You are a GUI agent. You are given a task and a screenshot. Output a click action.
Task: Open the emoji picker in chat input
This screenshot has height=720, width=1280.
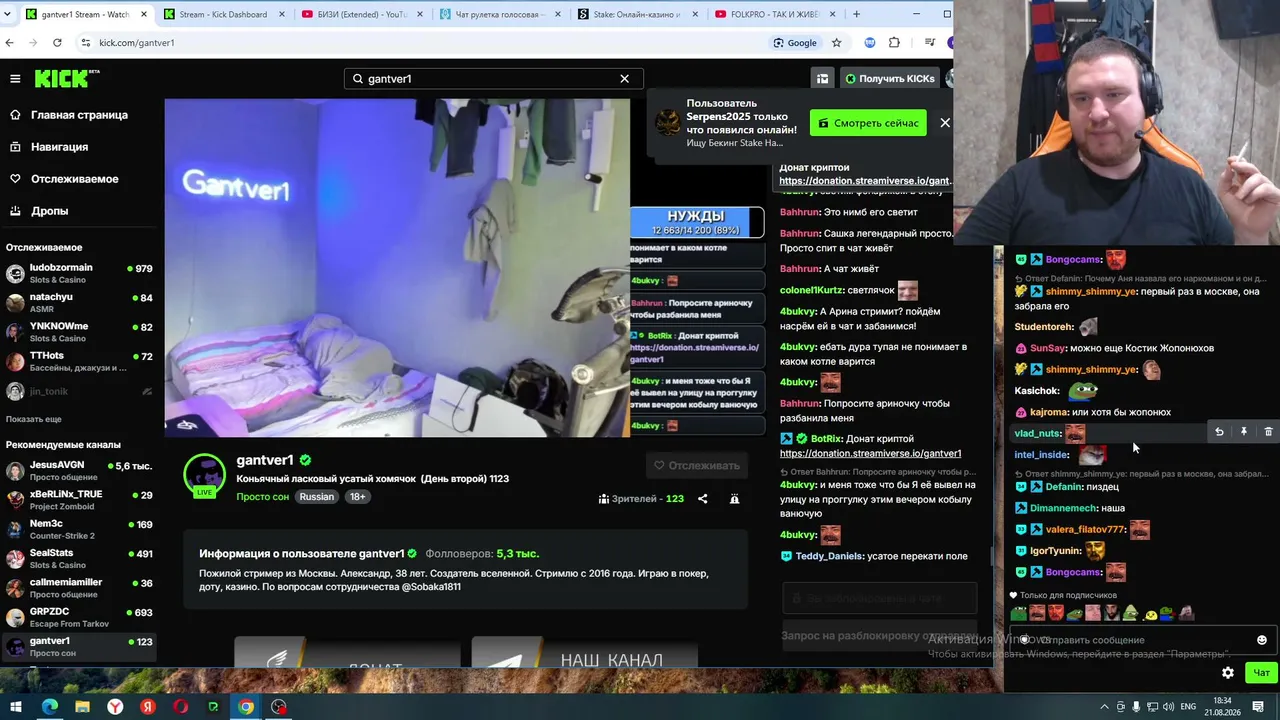(1262, 640)
